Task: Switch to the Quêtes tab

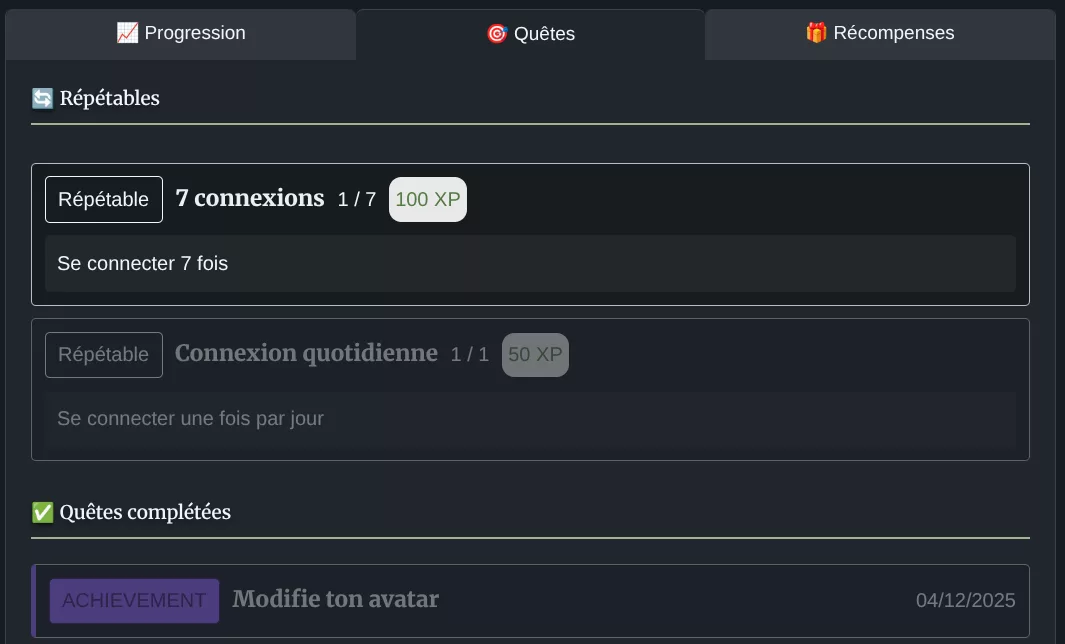Action: click(531, 34)
